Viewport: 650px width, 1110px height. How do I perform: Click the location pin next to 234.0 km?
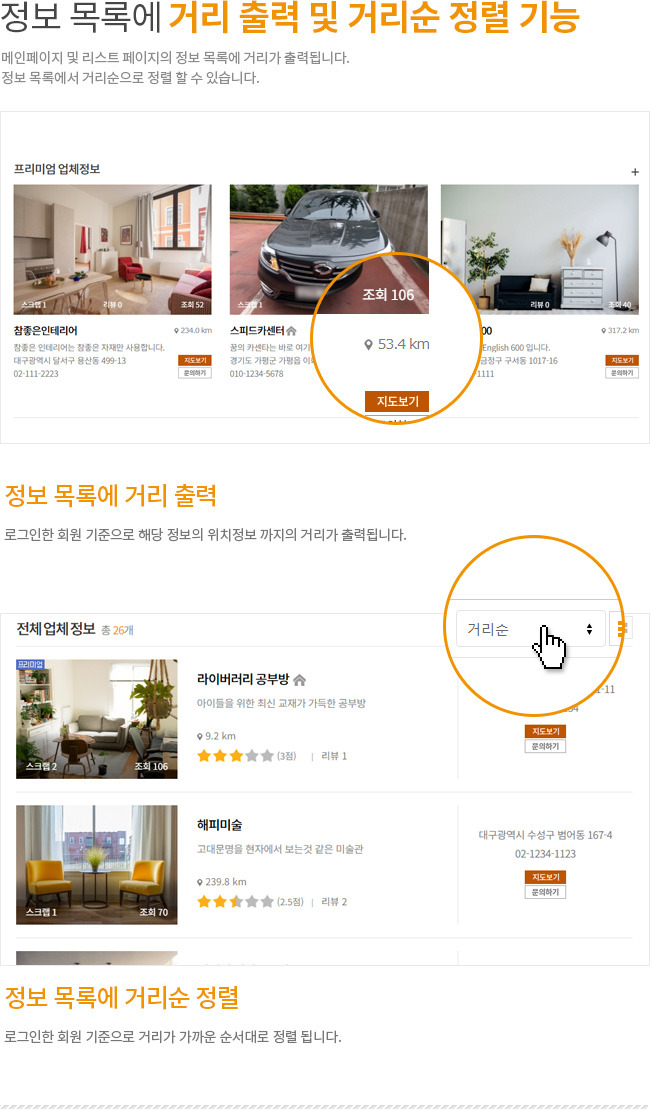click(x=176, y=330)
